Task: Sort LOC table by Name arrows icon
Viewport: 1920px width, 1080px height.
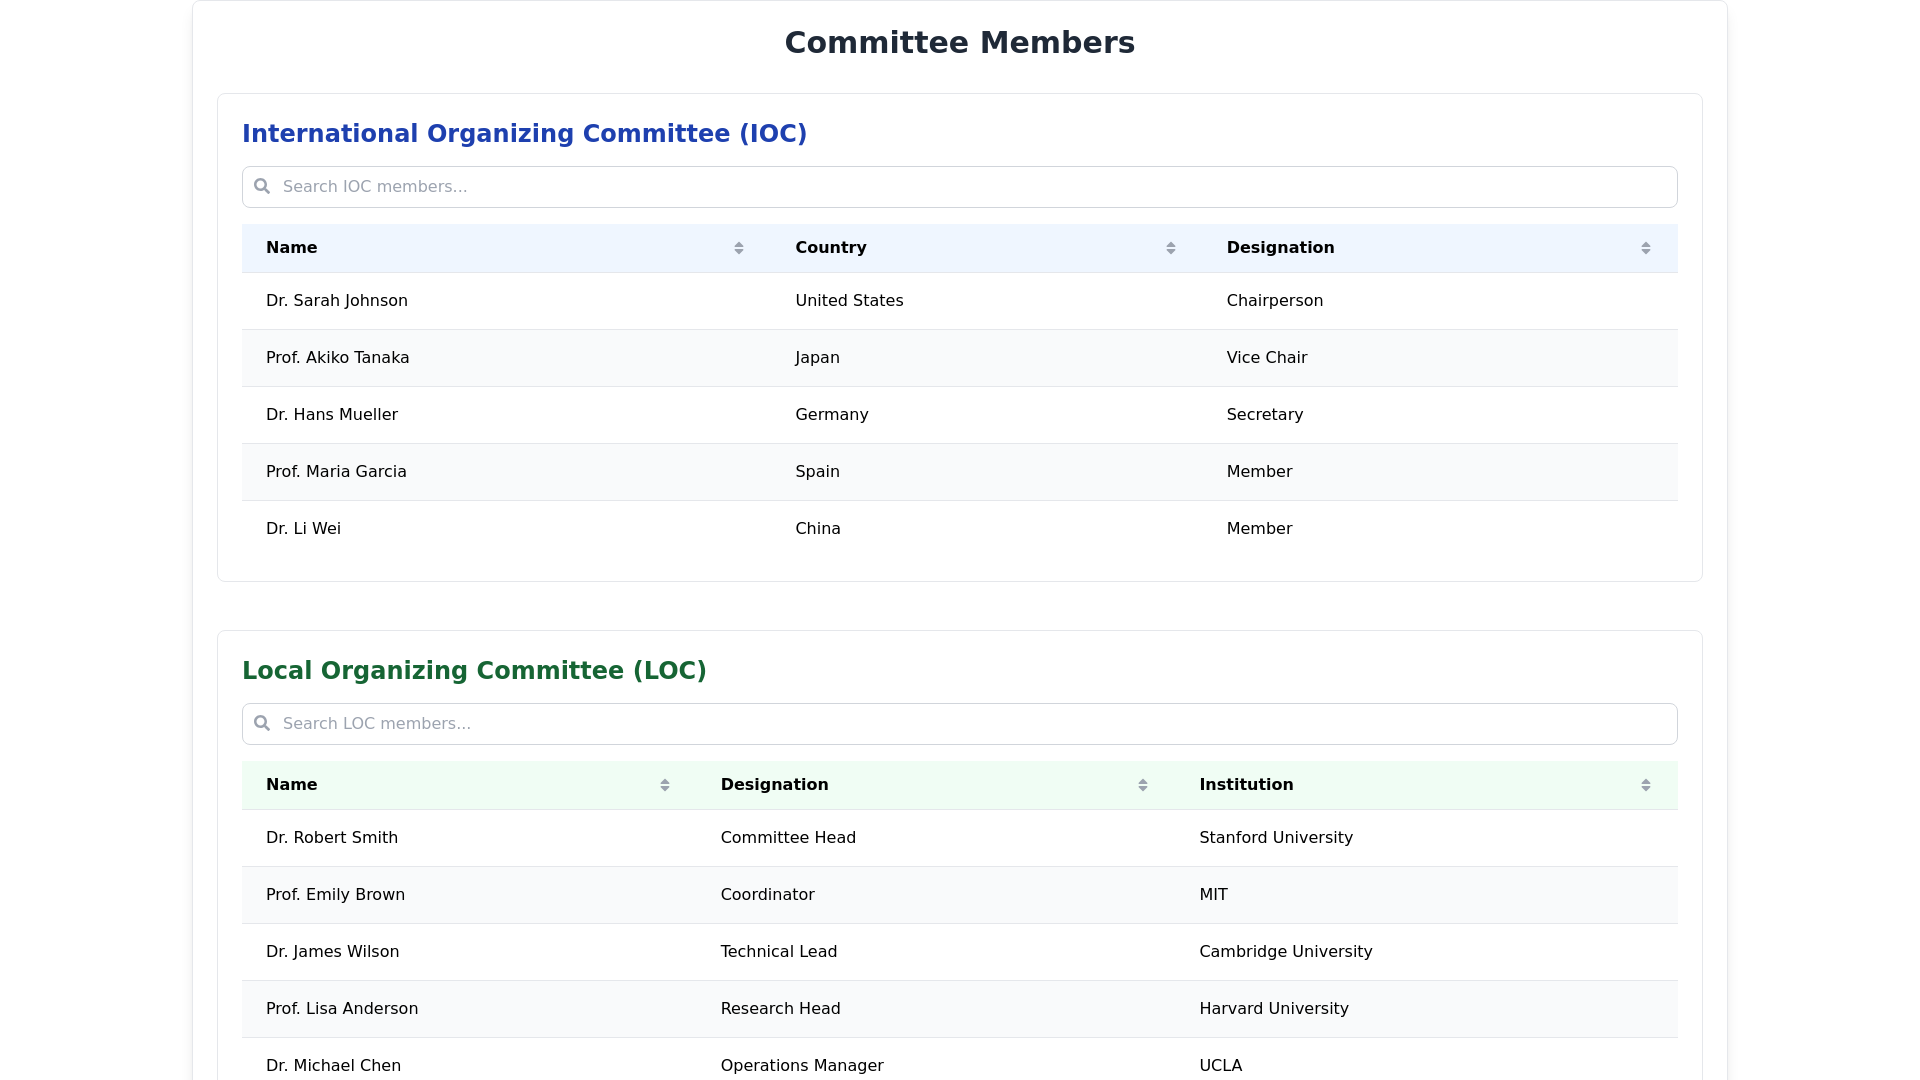Action: tap(665, 785)
